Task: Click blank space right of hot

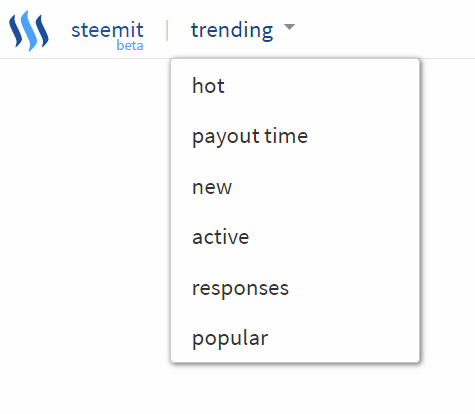Action: pos(322,86)
